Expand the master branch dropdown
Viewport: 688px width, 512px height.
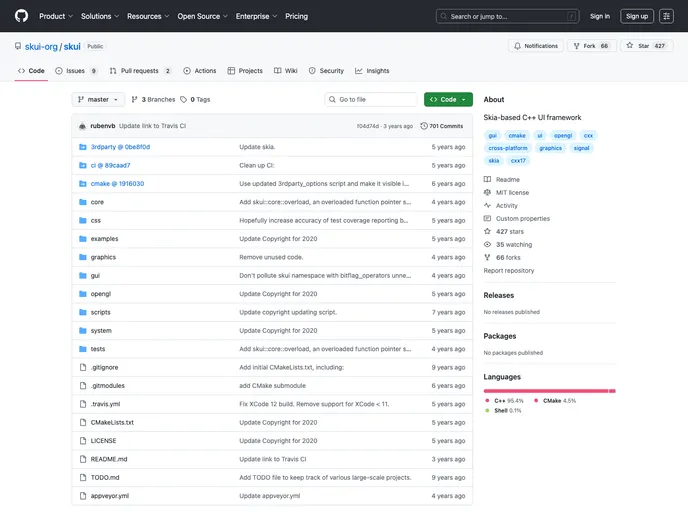click(x=99, y=100)
